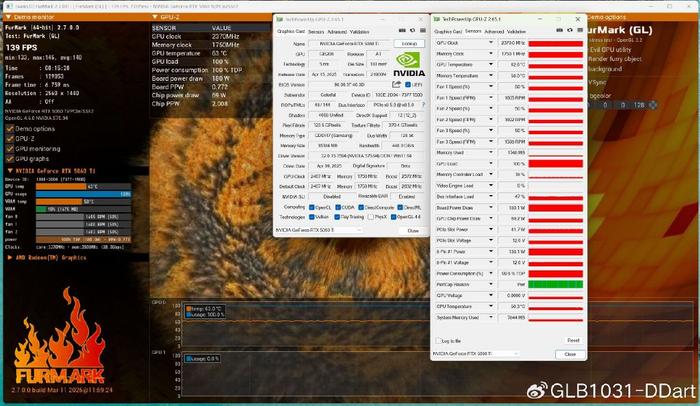Click the GPU temp orange bar in FurMark
This screenshot has height=406, width=700.
[x=61, y=186]
